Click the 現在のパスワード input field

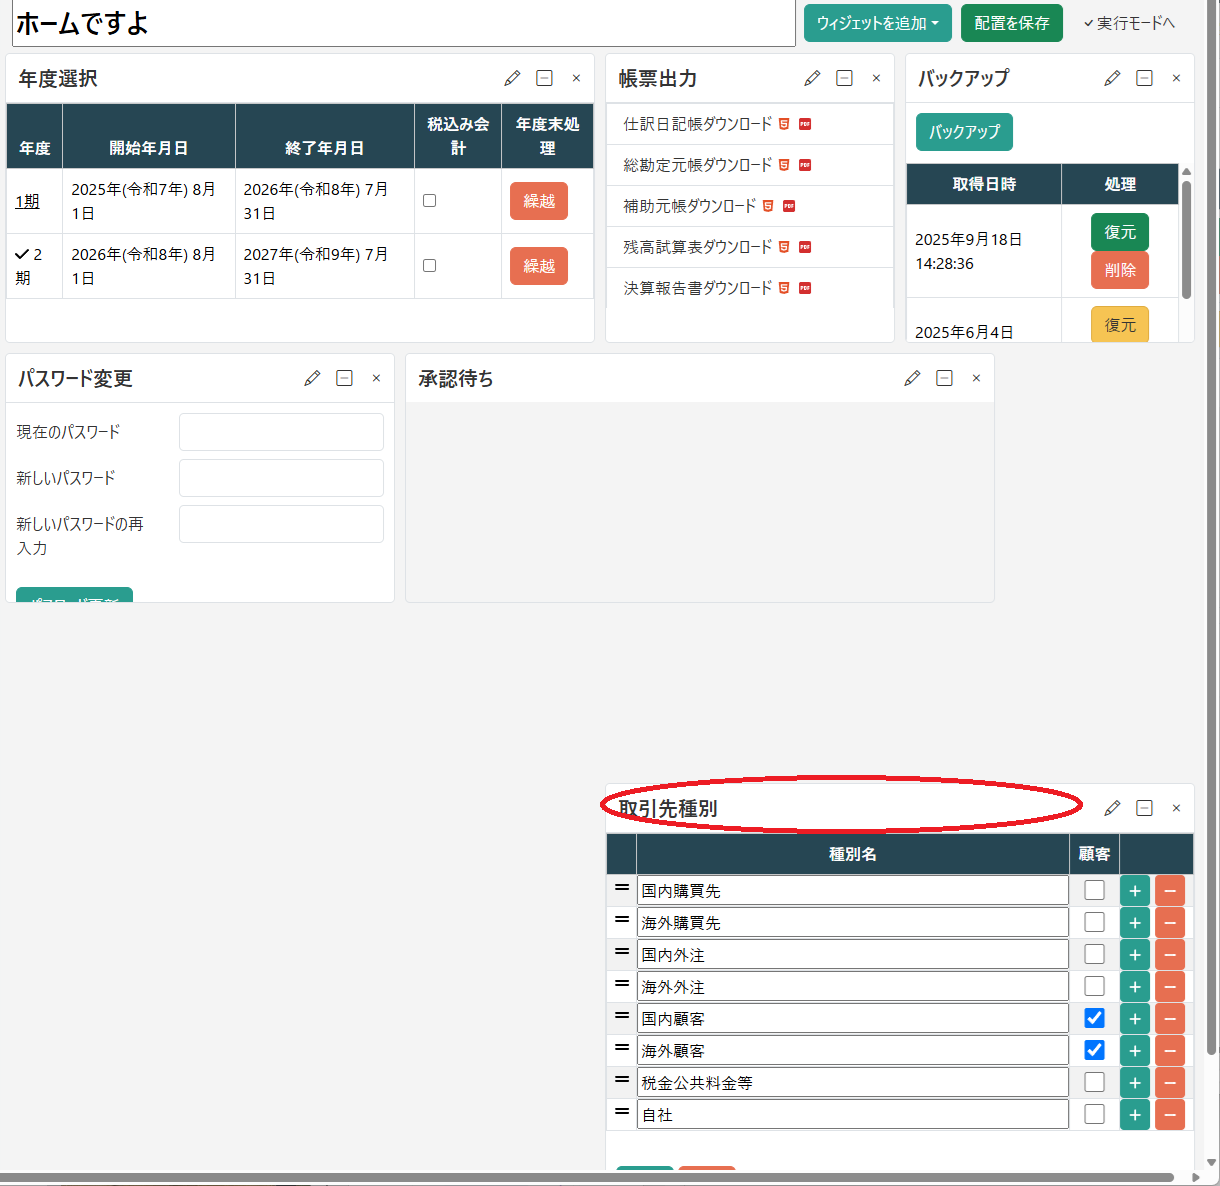281,432
